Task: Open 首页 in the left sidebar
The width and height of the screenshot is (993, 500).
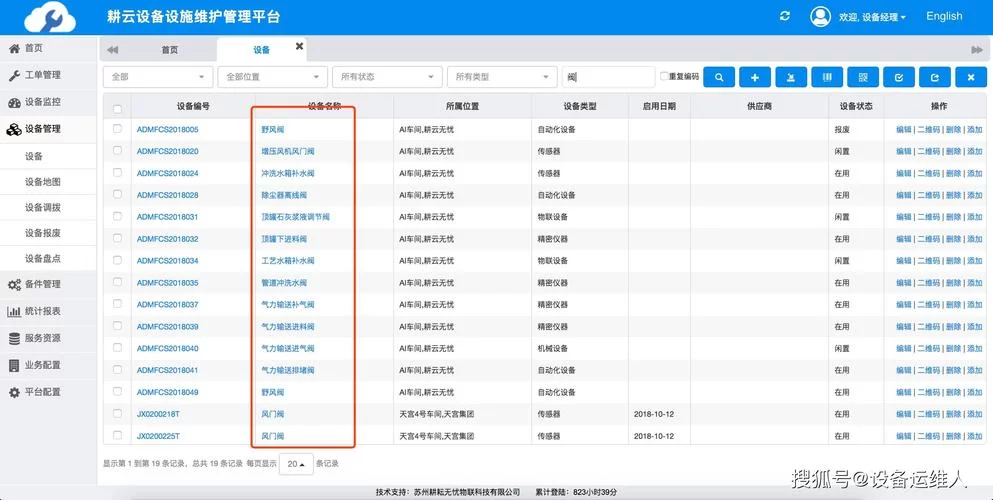Action: point(48,48)
